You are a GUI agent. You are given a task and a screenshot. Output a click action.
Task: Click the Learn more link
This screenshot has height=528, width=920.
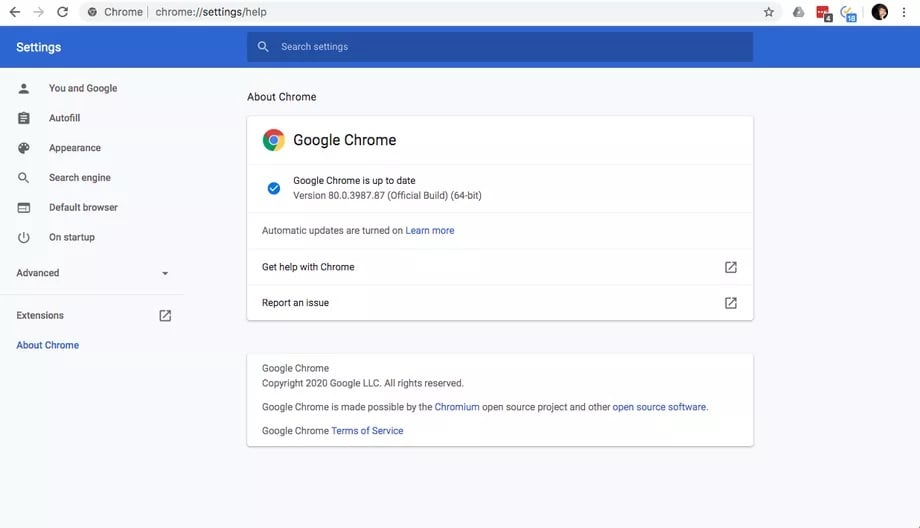click(430, 231)
